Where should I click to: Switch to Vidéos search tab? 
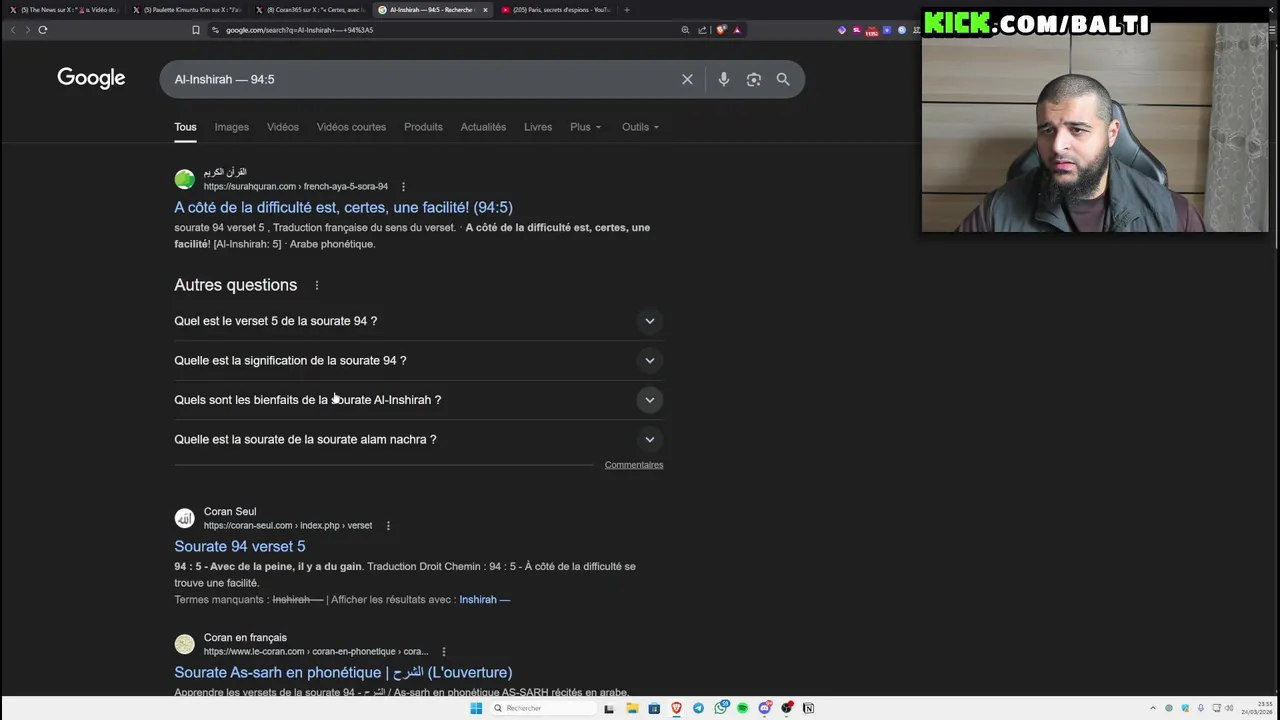(x=282, y=127)
